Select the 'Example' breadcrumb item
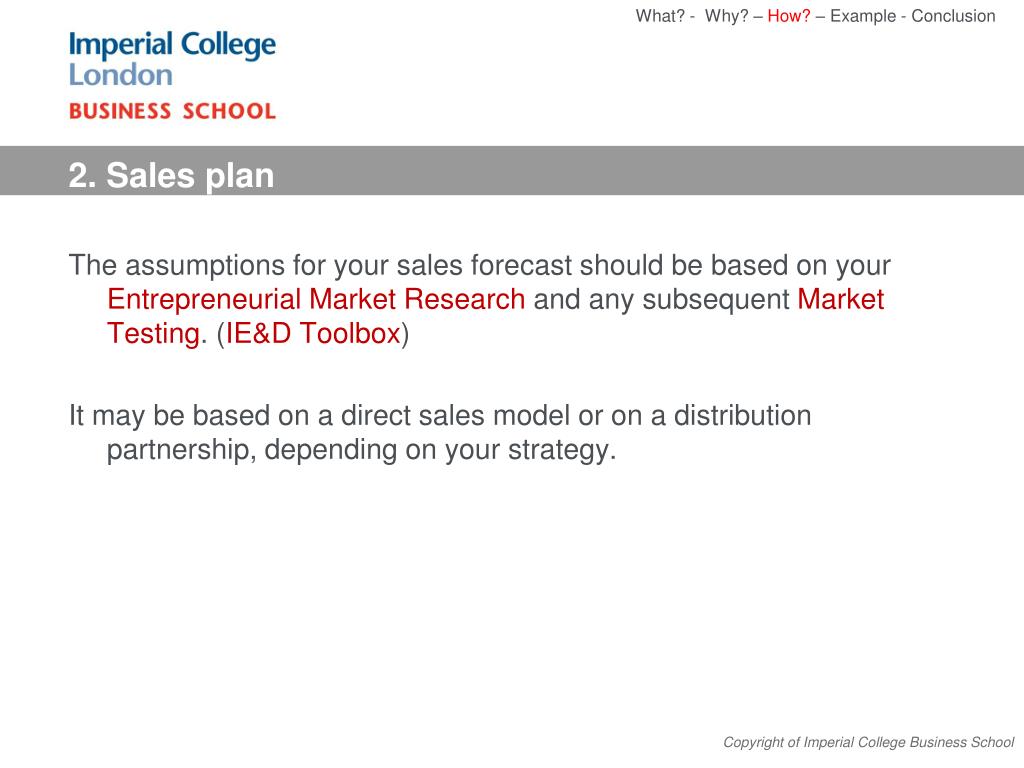This screenshot has width=1024, height=768. click(863, 16)
